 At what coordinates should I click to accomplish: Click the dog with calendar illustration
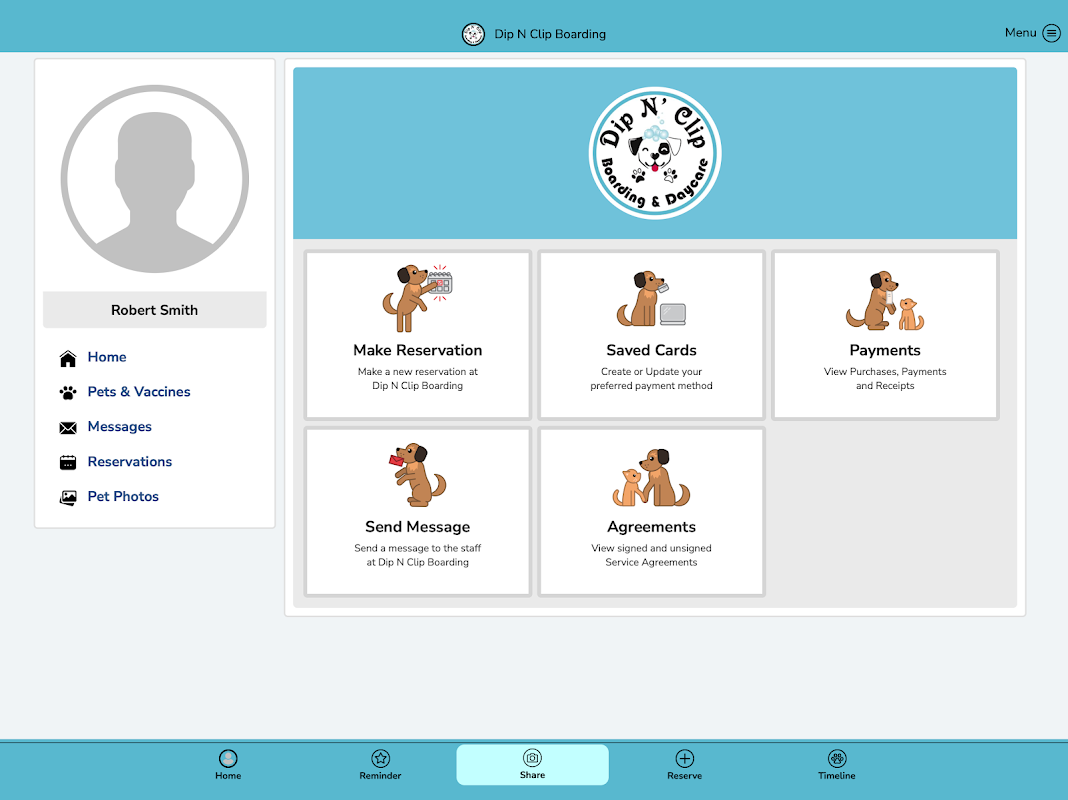(418, 298)
